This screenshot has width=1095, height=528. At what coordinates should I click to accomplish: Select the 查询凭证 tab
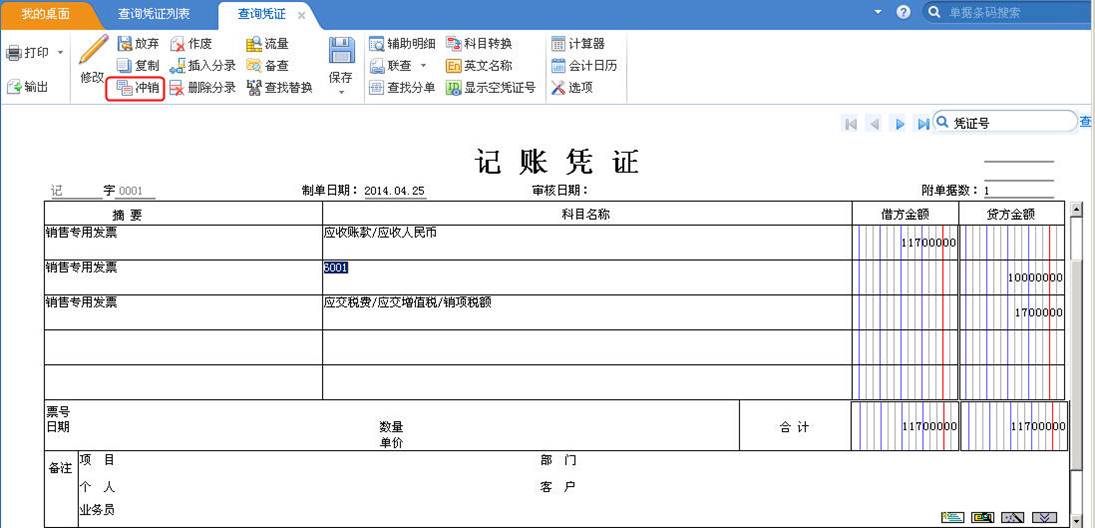(x=262, y=14)
